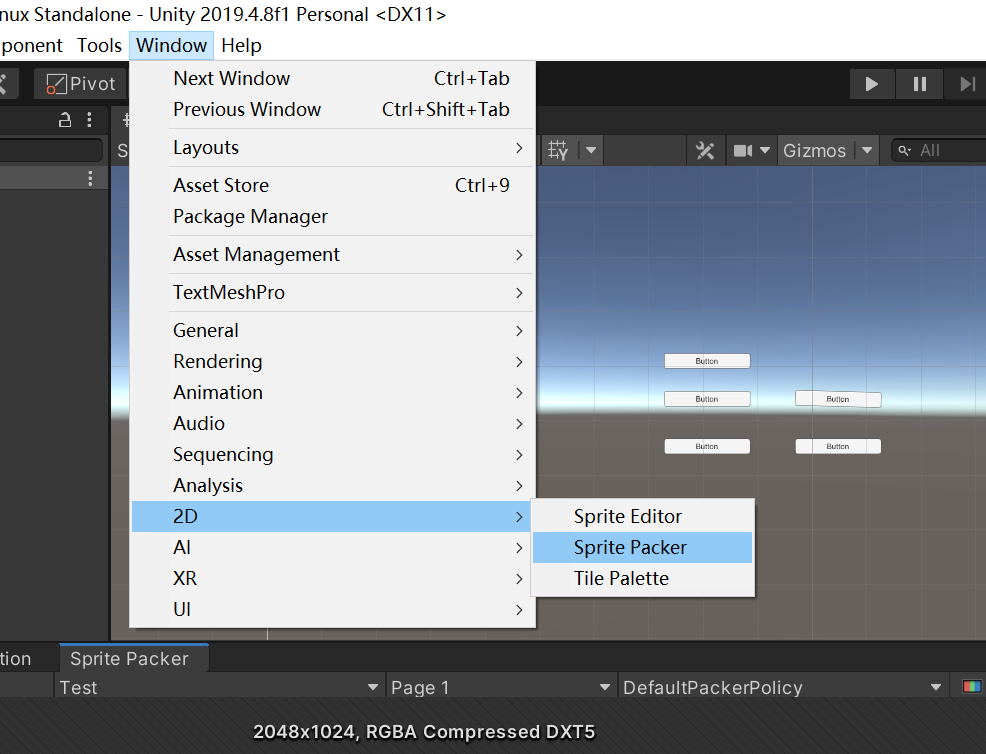The width and height of the screenshot is (986, 754).
Task: Toggle the Hierarchy panel lock icon
Action: click(x=65, y=119)
